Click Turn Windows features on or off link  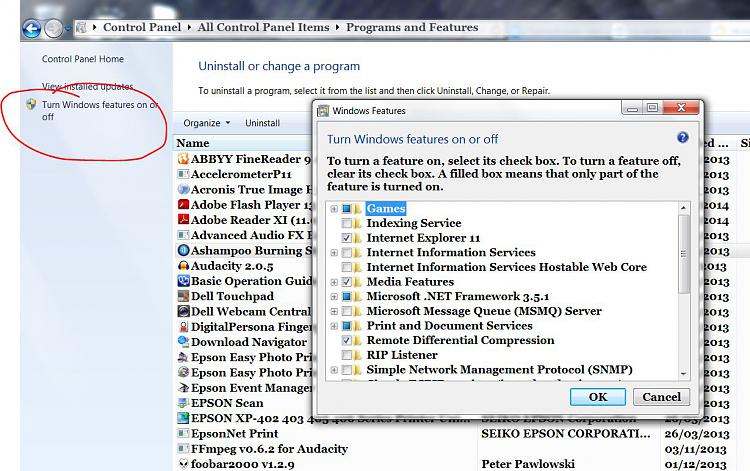(x=99, y=110)
